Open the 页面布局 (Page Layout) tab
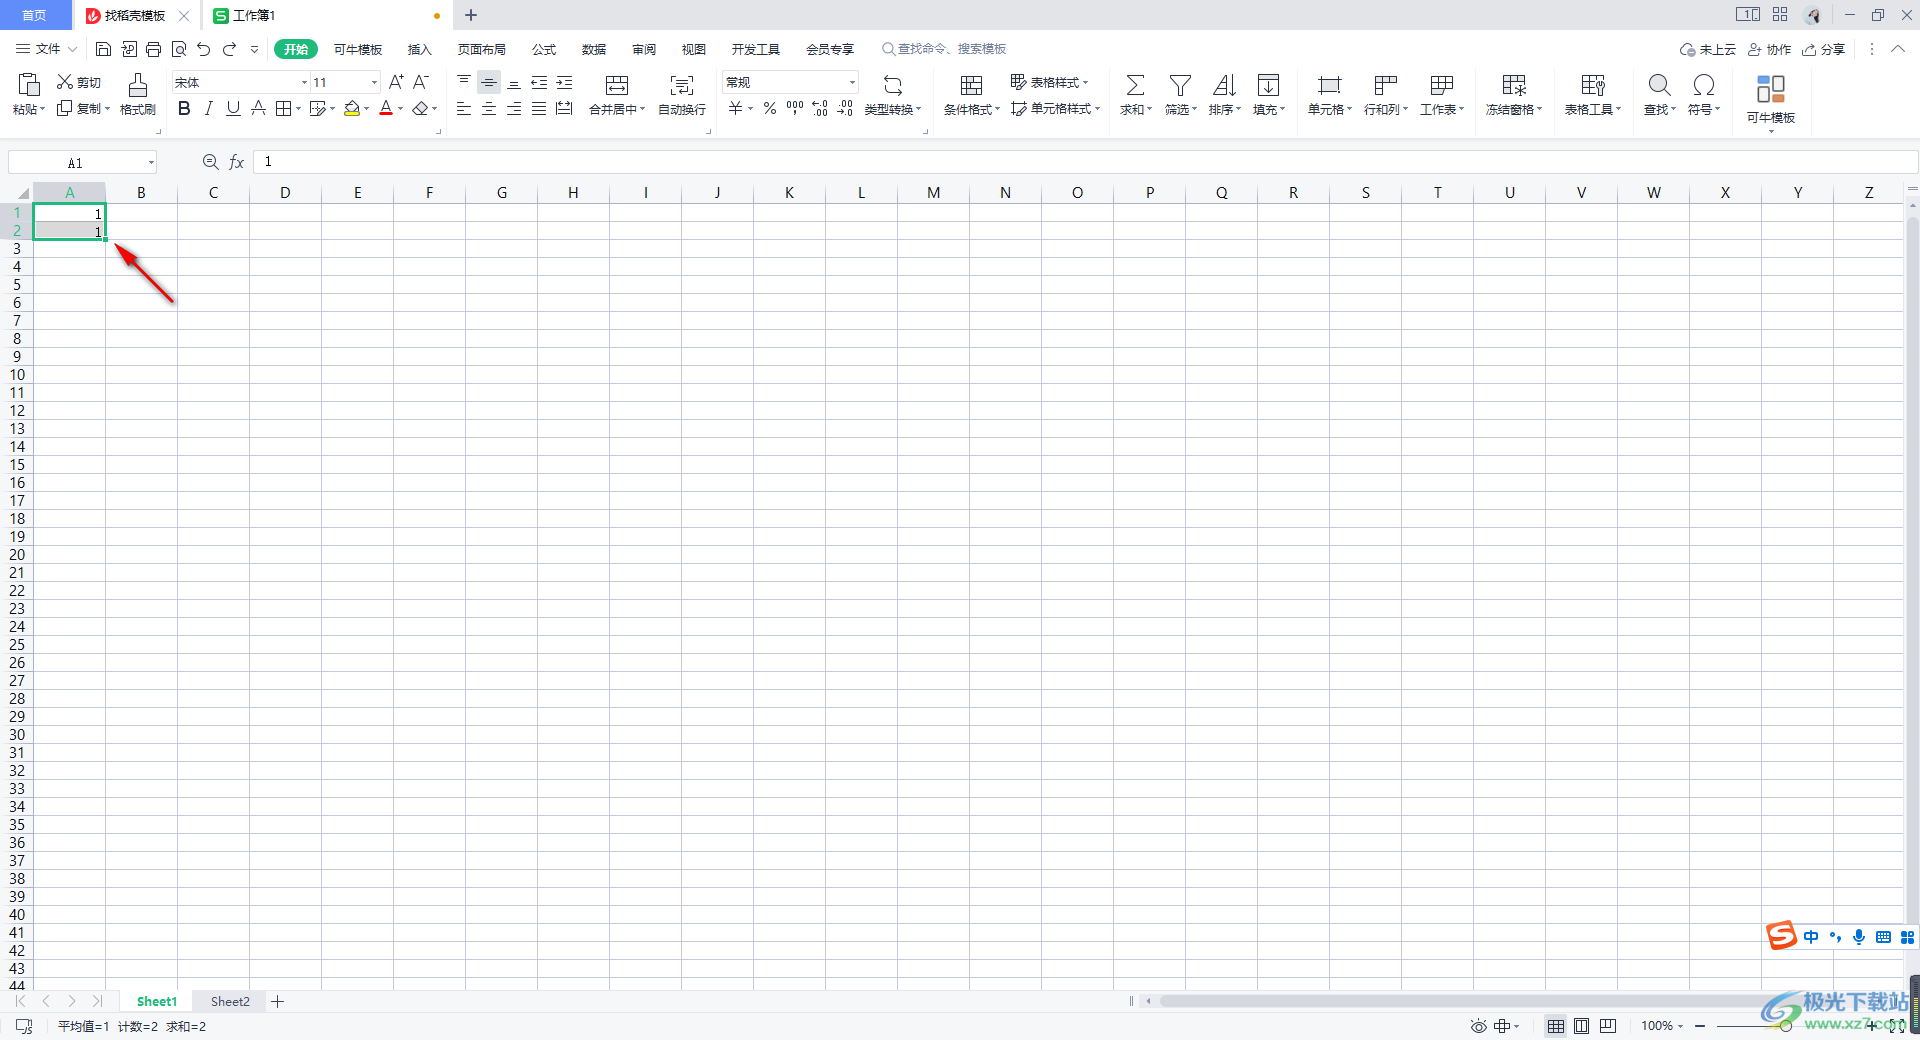 tap(482, 49)
